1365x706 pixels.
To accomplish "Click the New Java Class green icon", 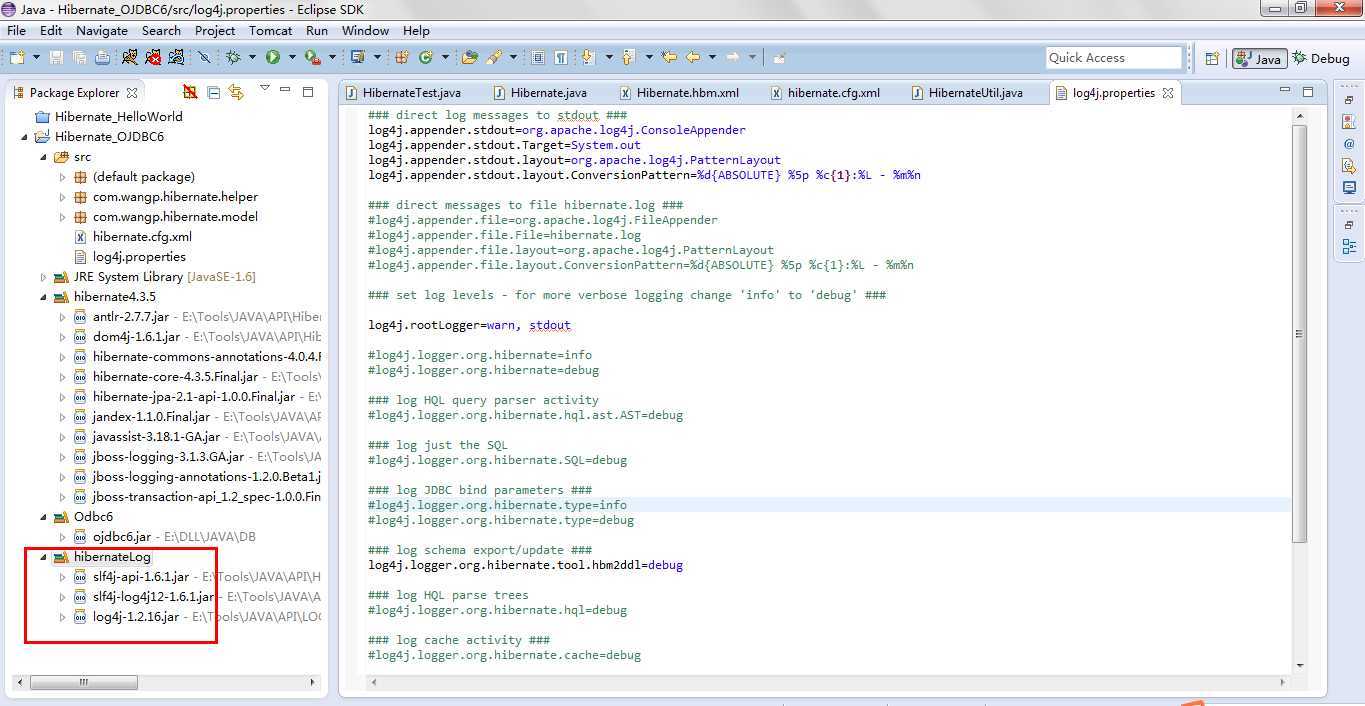I will pos(426,58).
